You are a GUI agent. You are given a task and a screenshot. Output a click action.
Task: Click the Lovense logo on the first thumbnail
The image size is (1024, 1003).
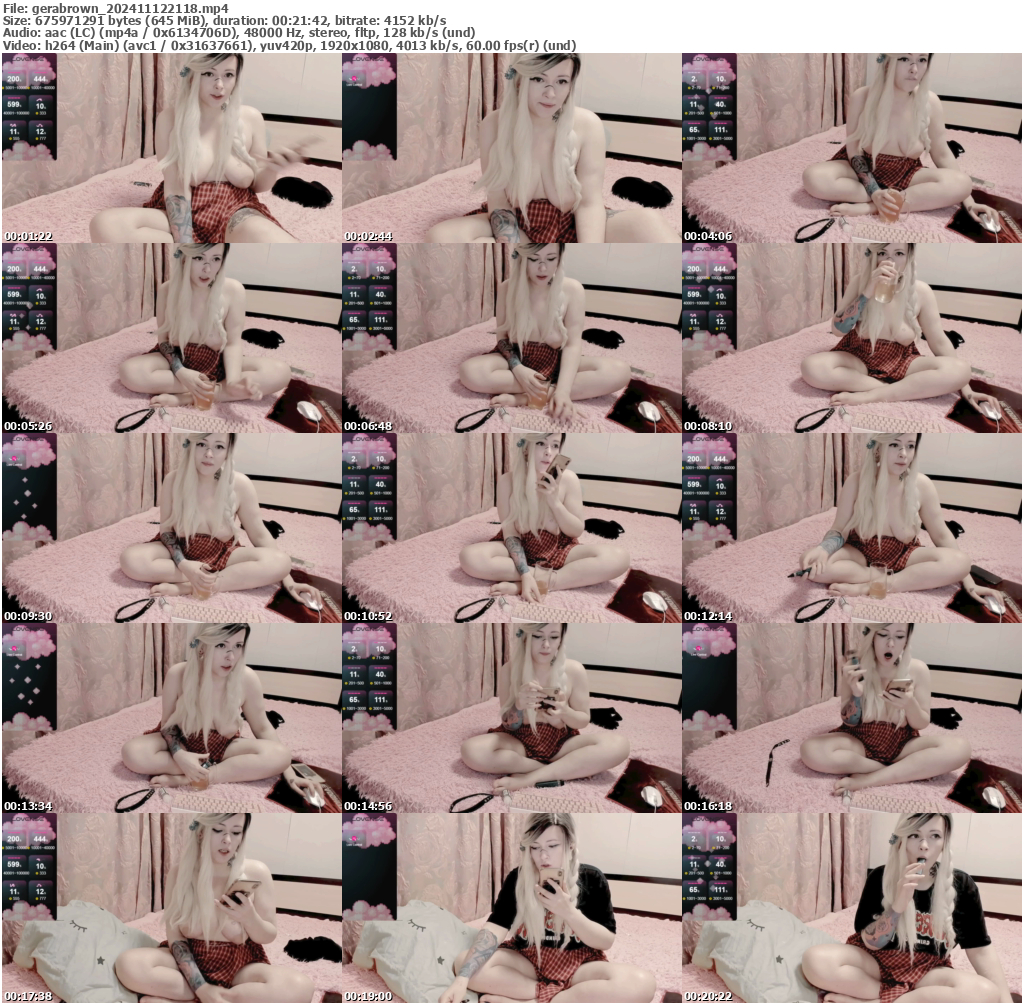[x=27, y=58]
